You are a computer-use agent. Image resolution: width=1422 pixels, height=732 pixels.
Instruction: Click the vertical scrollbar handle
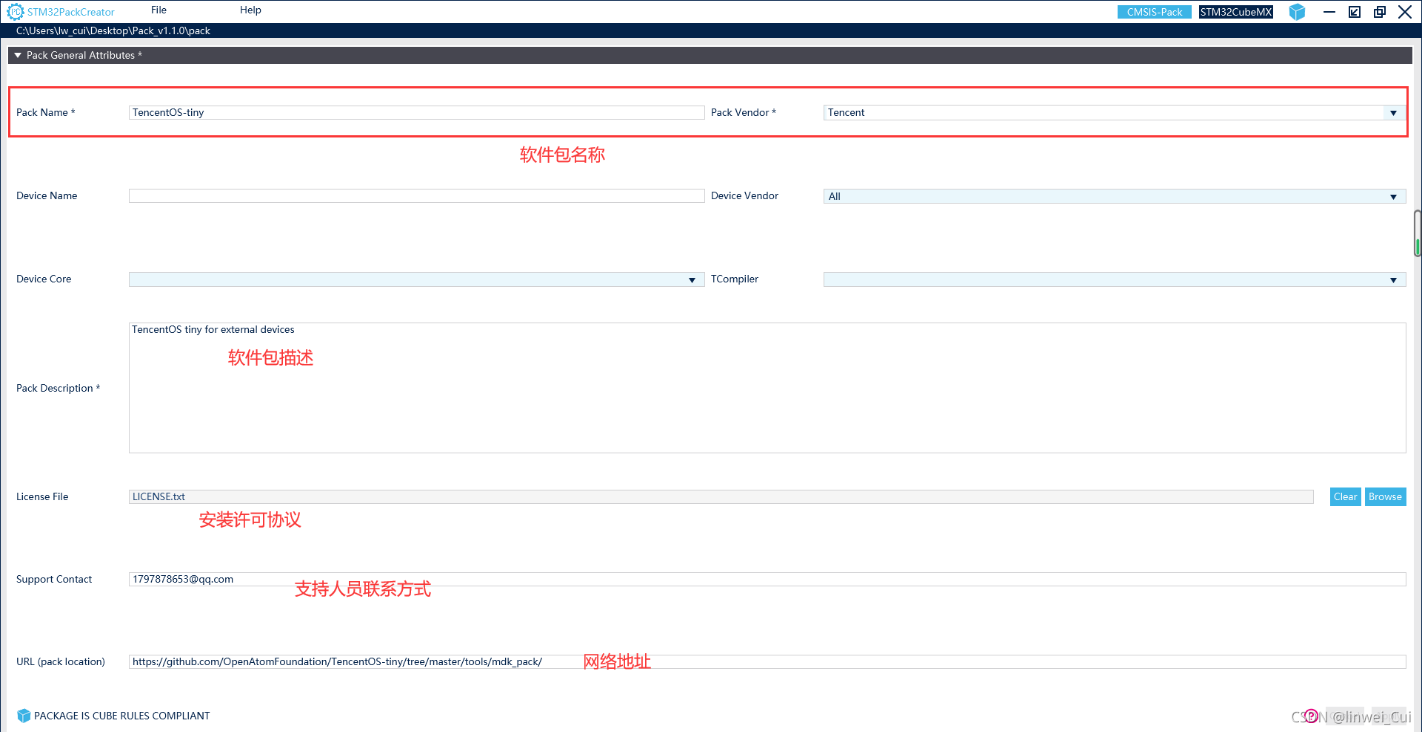point(1416,233)
